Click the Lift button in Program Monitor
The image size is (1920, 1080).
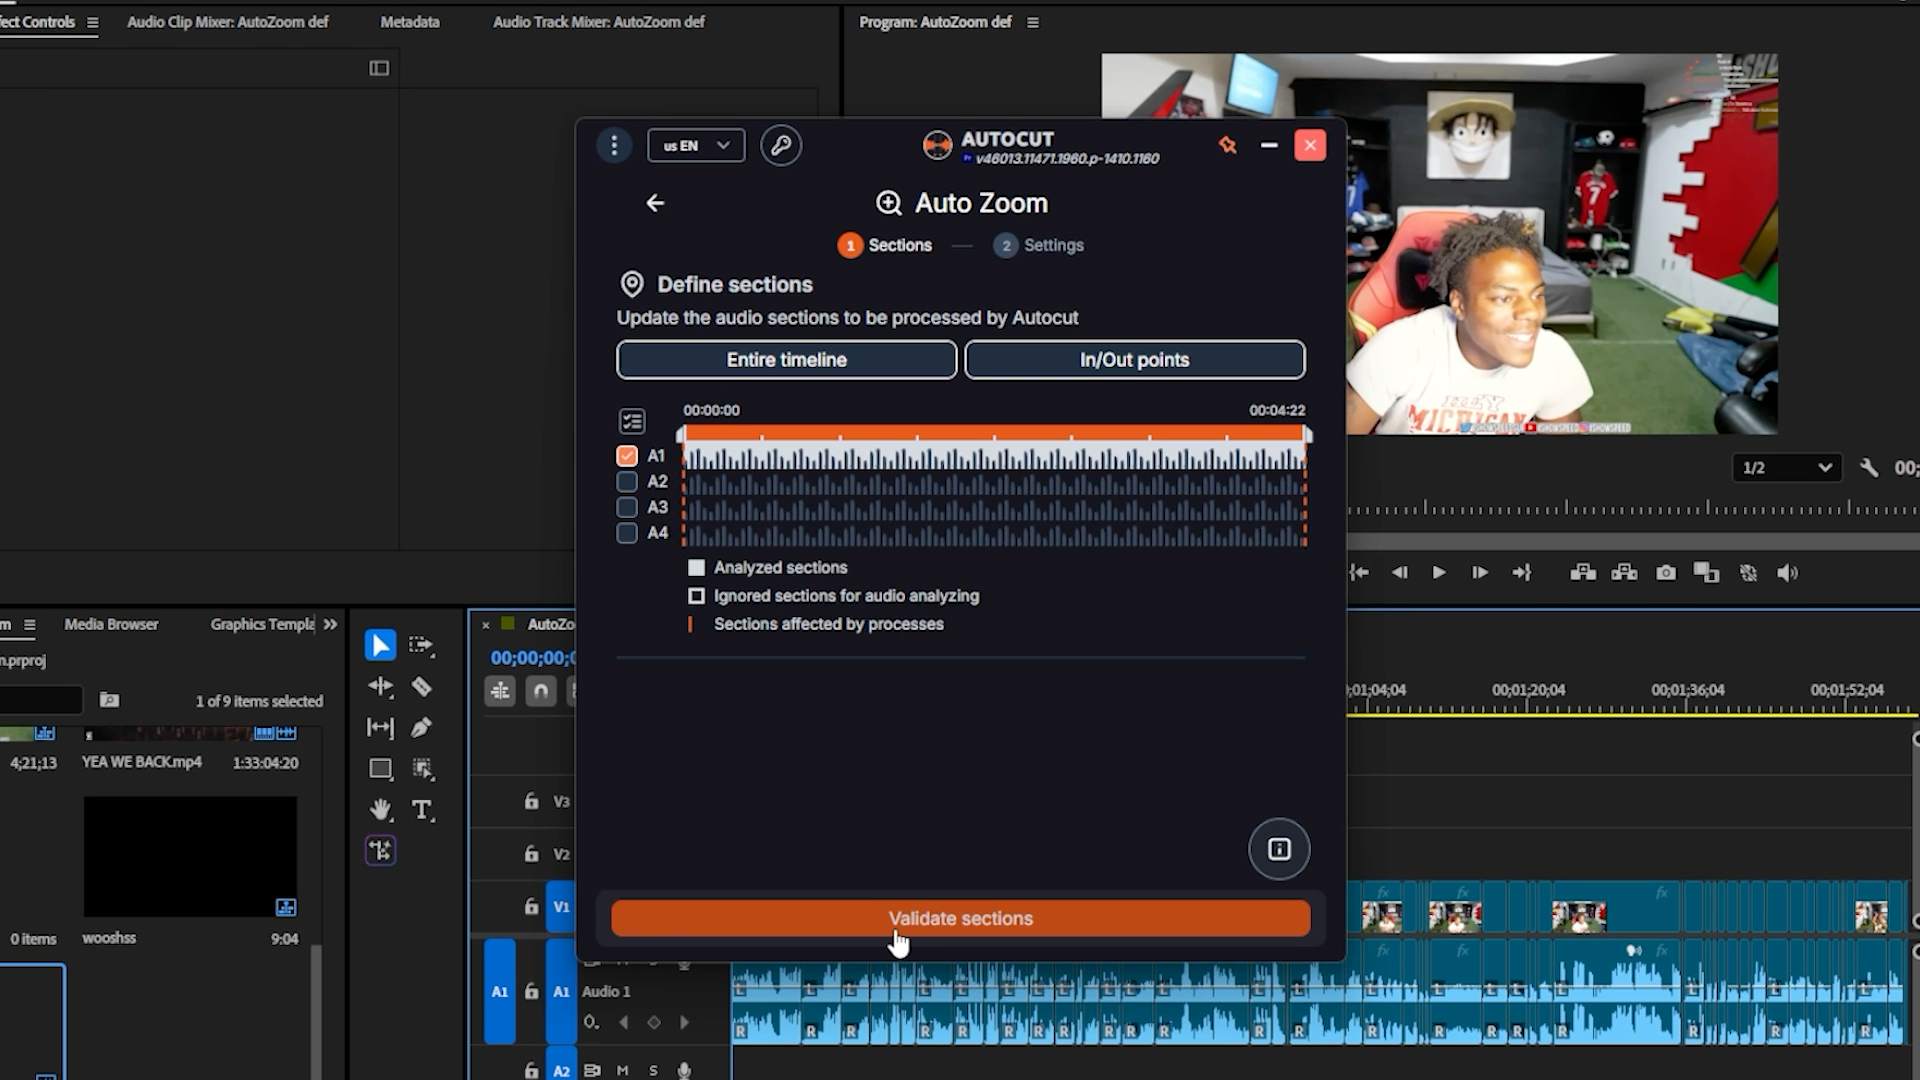coord(1583,573)
